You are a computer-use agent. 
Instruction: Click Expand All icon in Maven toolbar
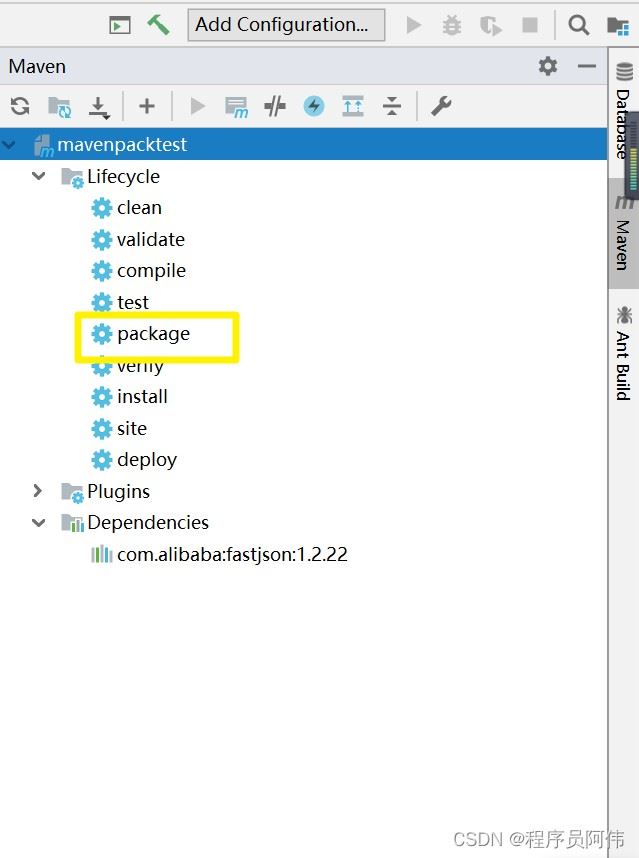pyautogui.click(x=353, y=106)
